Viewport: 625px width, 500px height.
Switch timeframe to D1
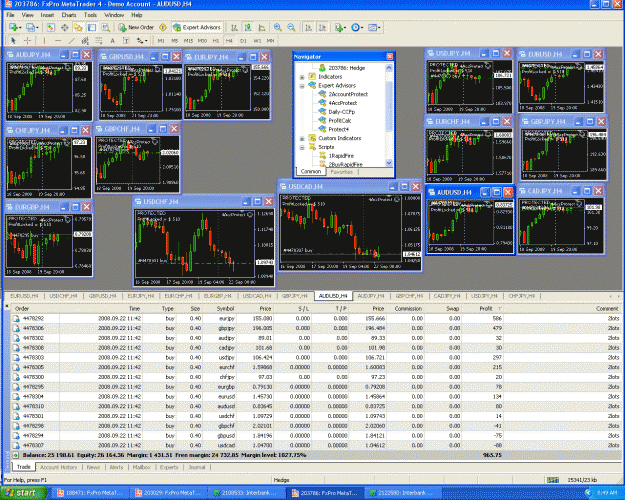243,41
